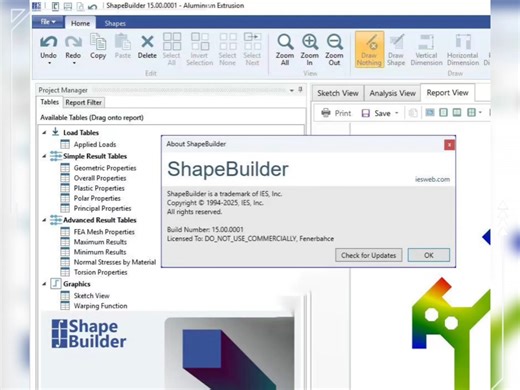Viewport: 520px width, 390px height.
Task: Select Maximum Results table
Action: pyautogui.click(x=100, y=242)
